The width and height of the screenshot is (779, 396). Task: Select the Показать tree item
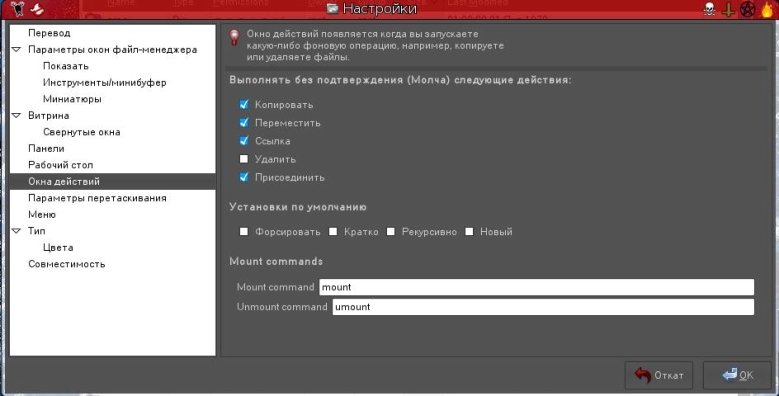[x=66, y=66]
